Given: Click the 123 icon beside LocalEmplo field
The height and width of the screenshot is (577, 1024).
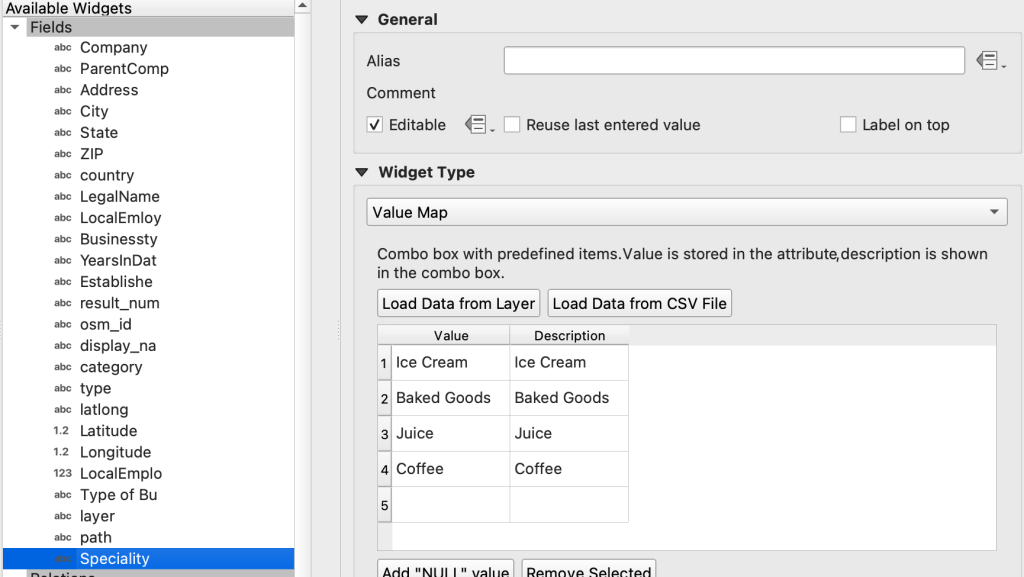Looking at the screenshot, I should pyautogui.click(x=62, y=474).
